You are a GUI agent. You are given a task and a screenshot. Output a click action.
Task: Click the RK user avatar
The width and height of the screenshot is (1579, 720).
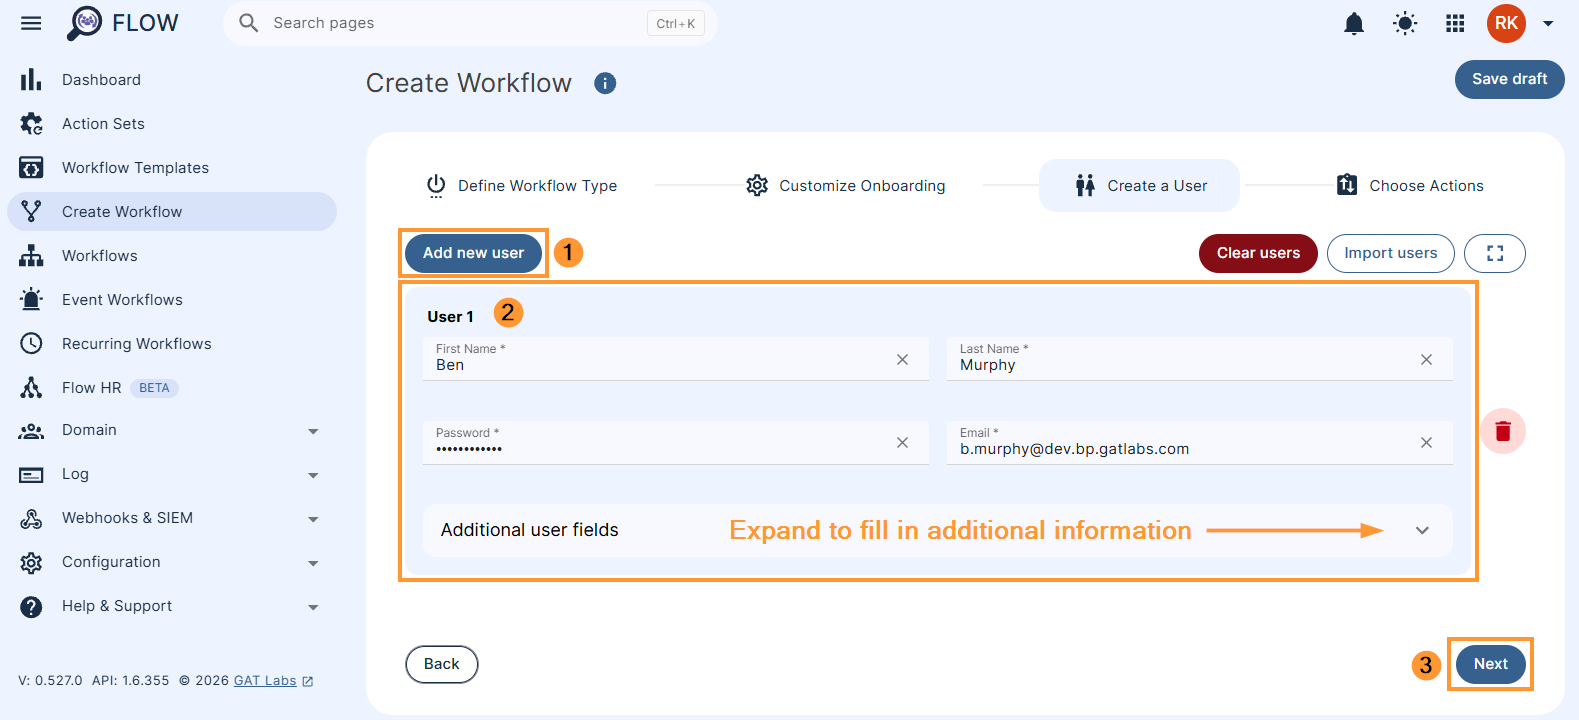1506,23
